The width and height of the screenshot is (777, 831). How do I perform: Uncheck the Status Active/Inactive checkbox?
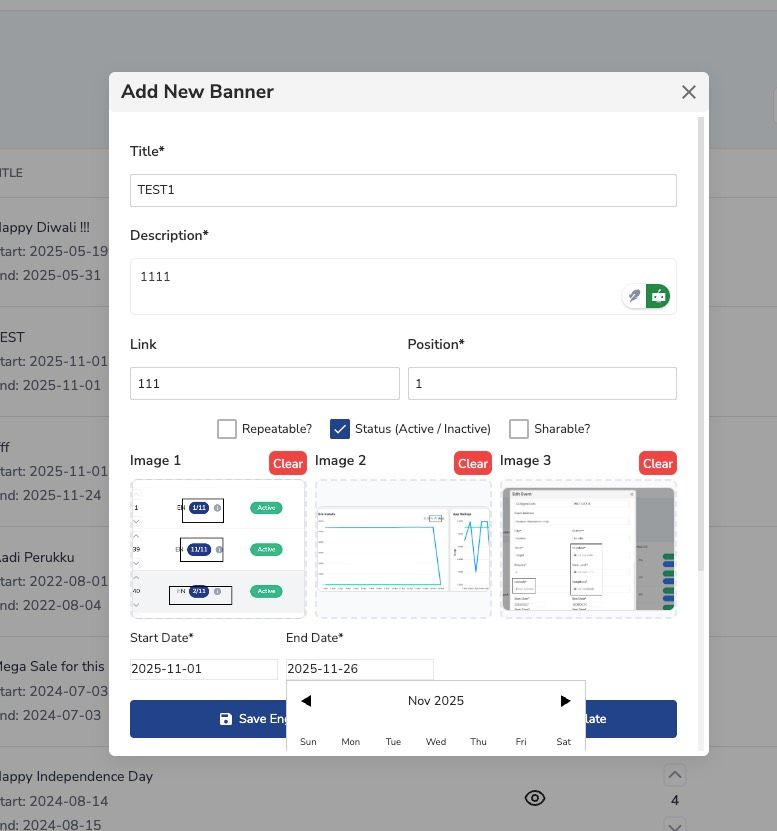click(339, 429)
